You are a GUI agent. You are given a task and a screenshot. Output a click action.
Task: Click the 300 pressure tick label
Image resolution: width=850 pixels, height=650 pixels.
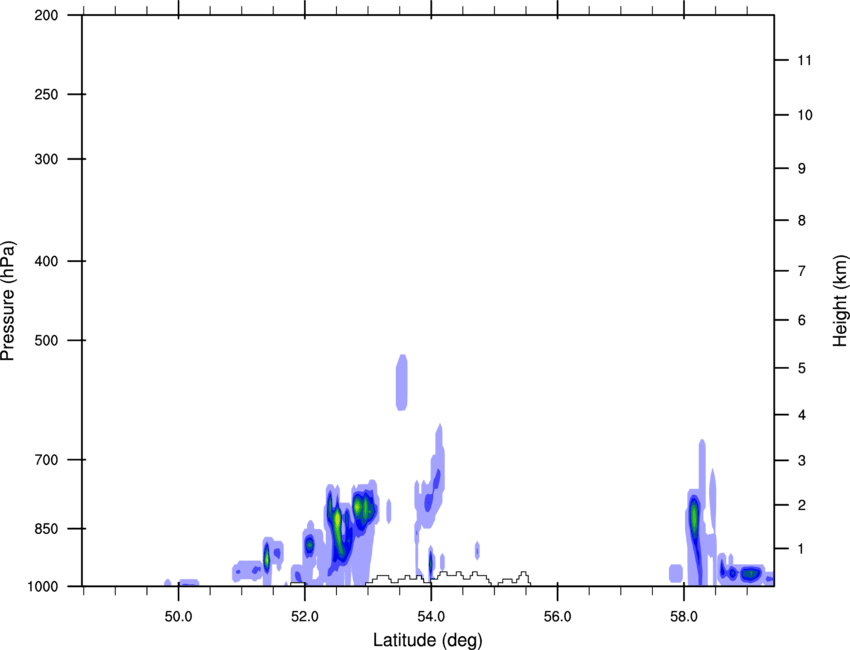46,159
